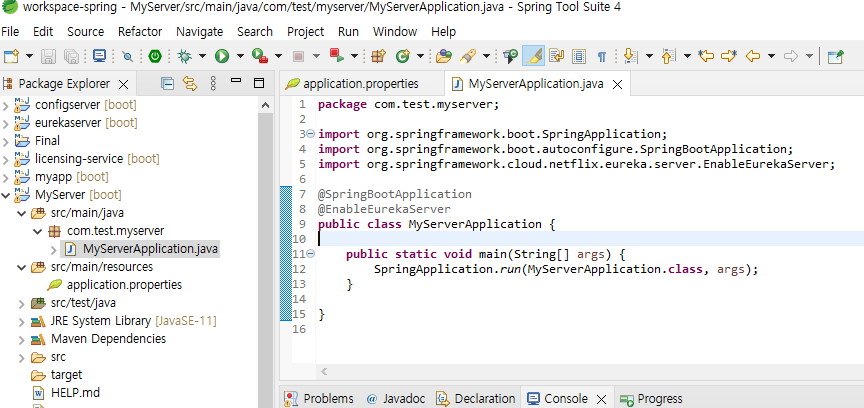
Task: Open Package Explorer View Menu dots
Action: coord(214,84)
